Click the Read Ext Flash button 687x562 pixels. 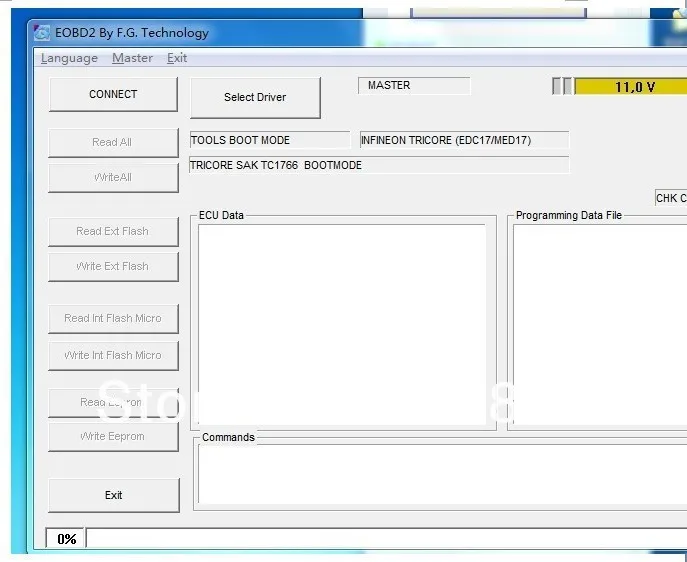pyautogui.click(x=113, y=231)
